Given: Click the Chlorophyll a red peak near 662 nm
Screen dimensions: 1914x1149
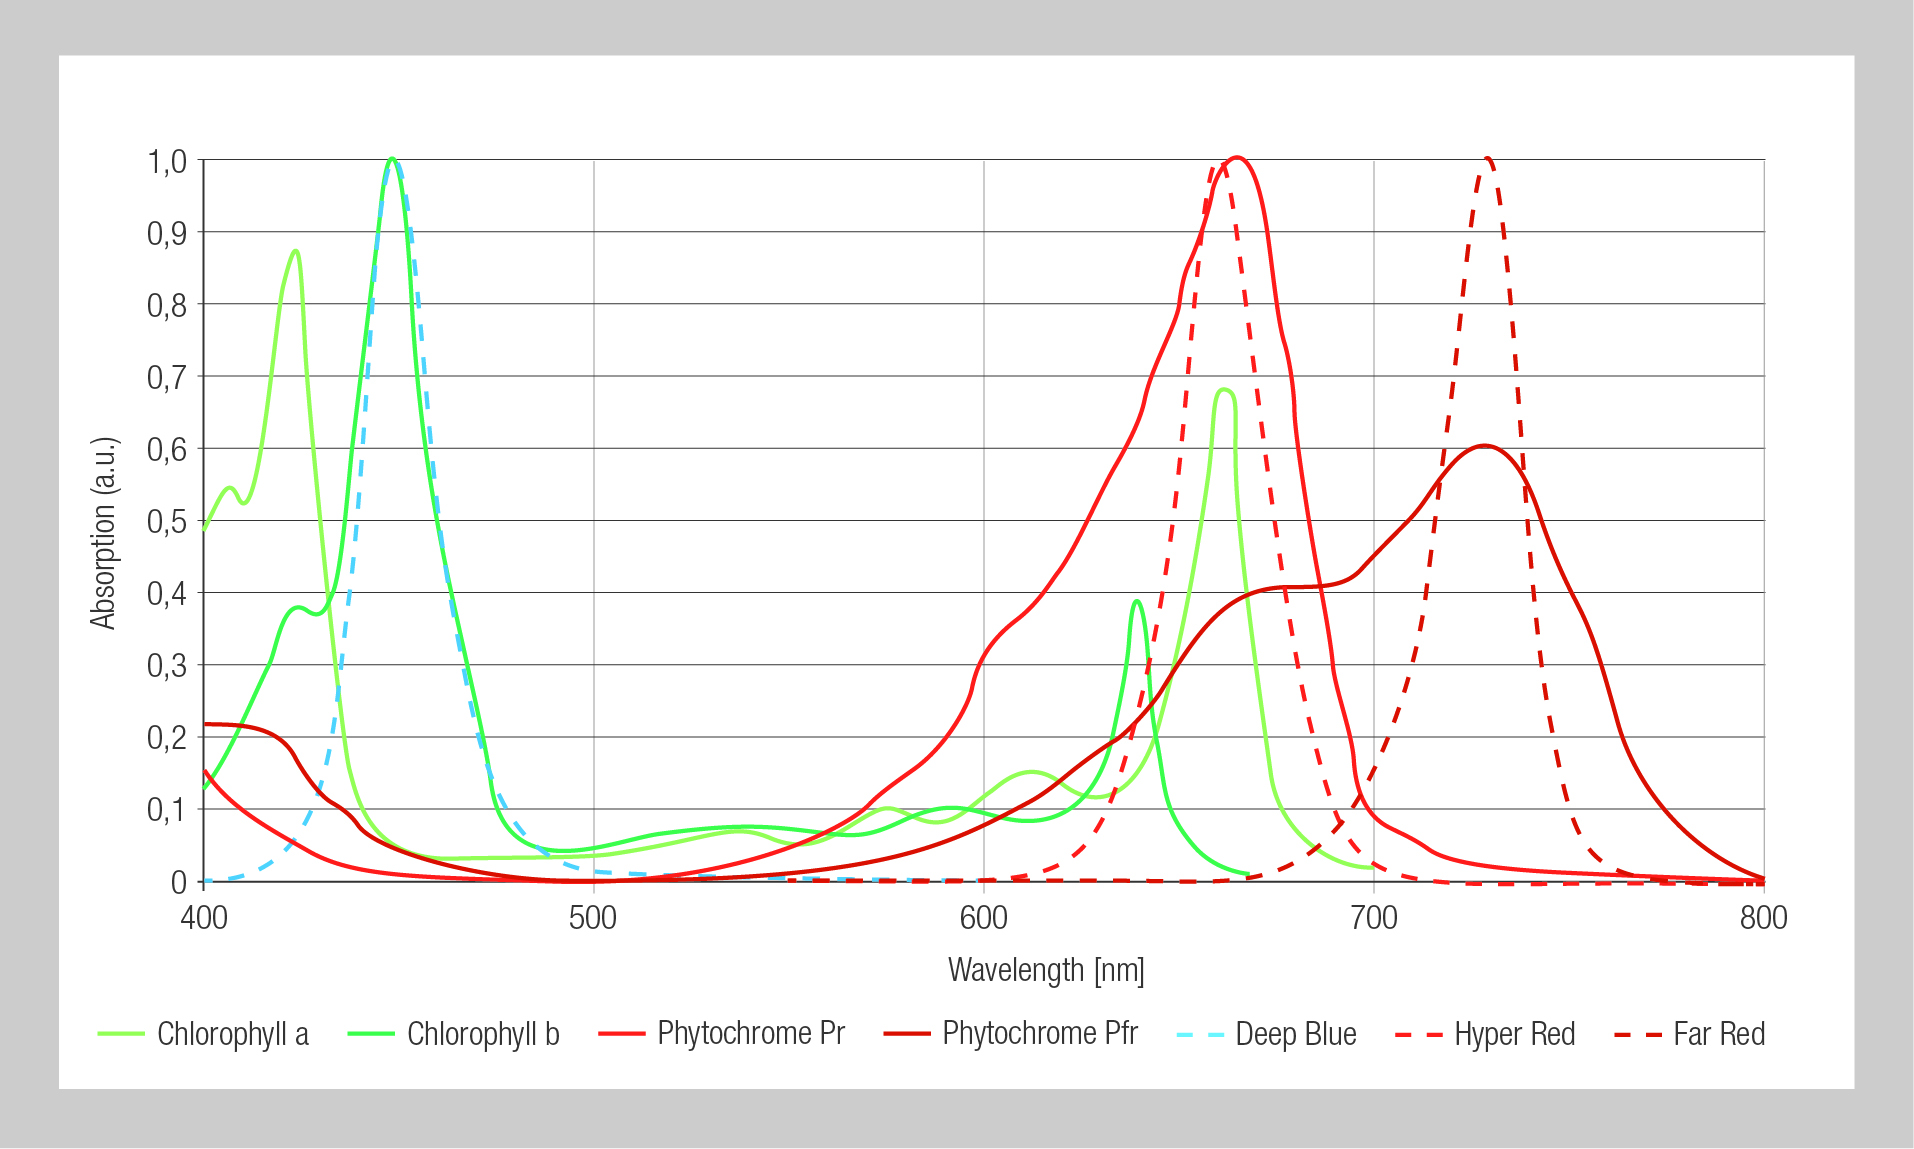Looking at the screenshot, I should [1224, 391].
